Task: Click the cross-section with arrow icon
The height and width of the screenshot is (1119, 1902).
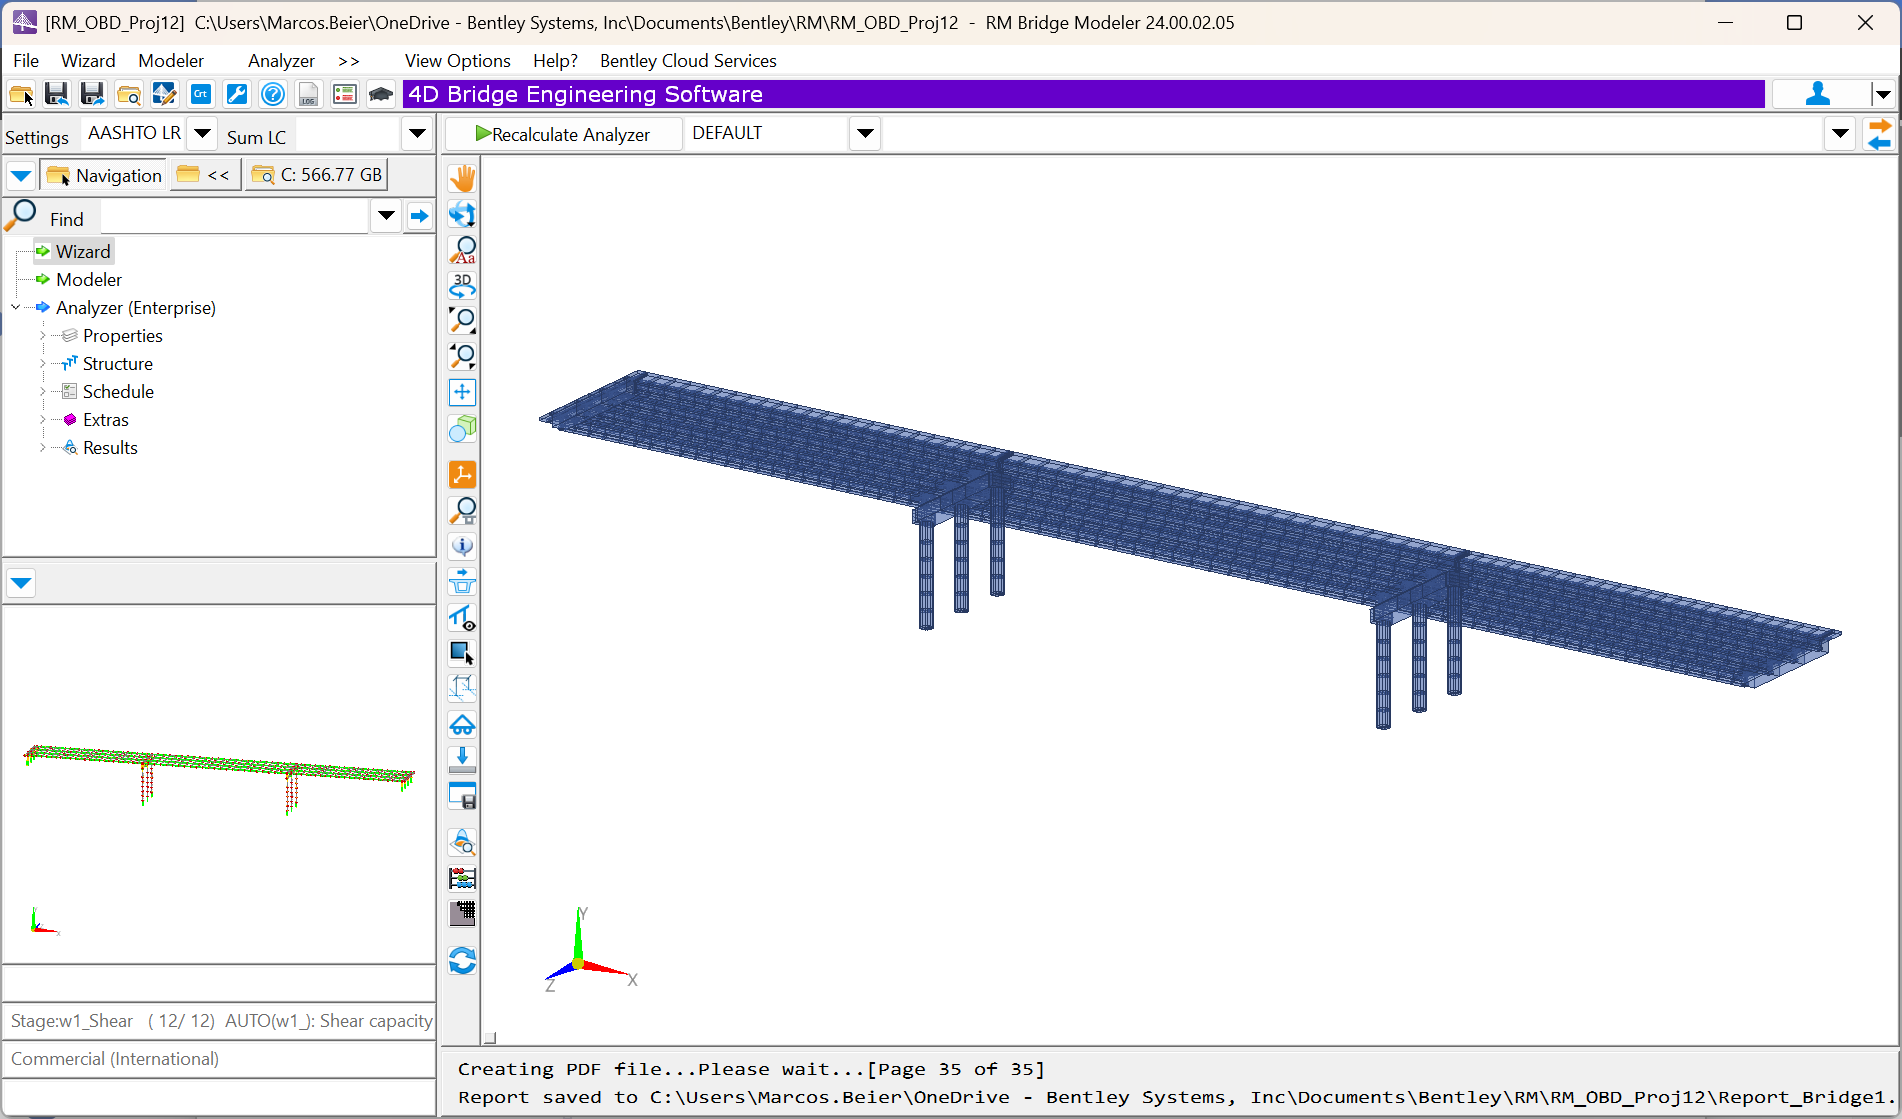Action: tap(462, 581)
